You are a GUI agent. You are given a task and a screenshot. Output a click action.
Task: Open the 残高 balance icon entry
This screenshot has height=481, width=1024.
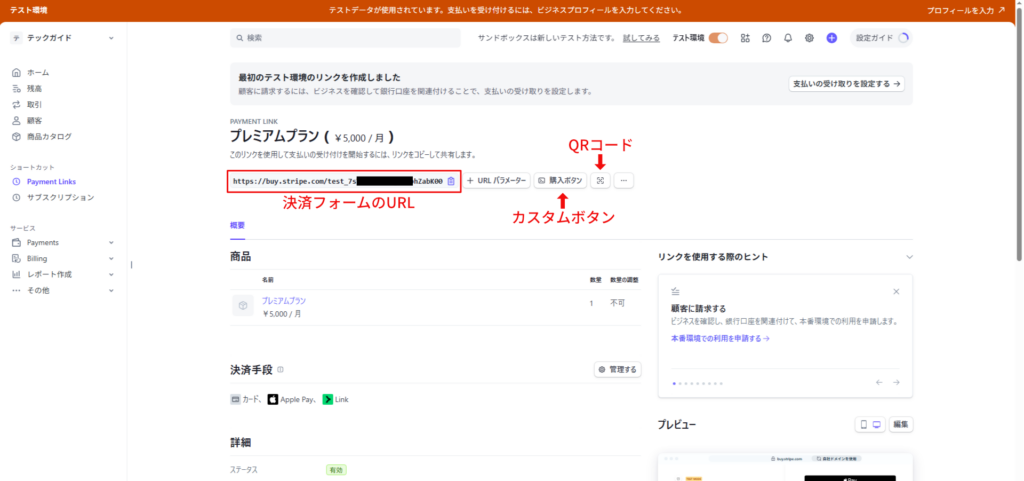(17, 88)
